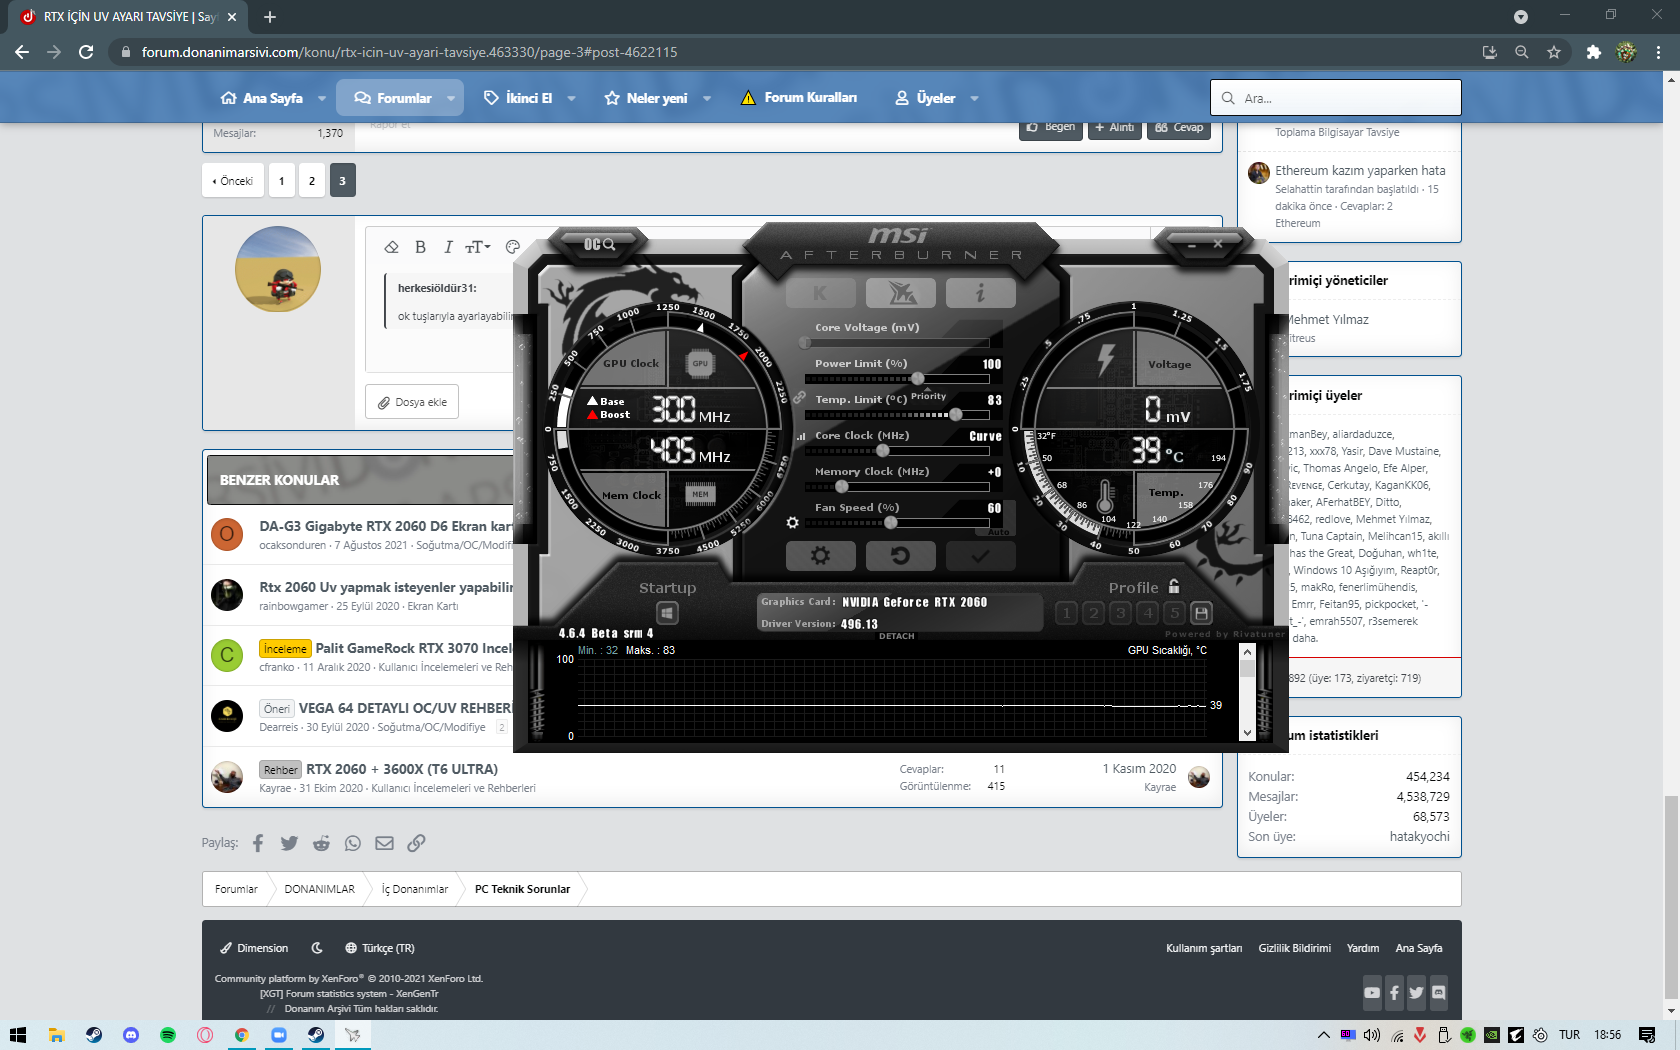Expand the İkinci El menu arrow

pyautogui.click(x=571, y=98)
